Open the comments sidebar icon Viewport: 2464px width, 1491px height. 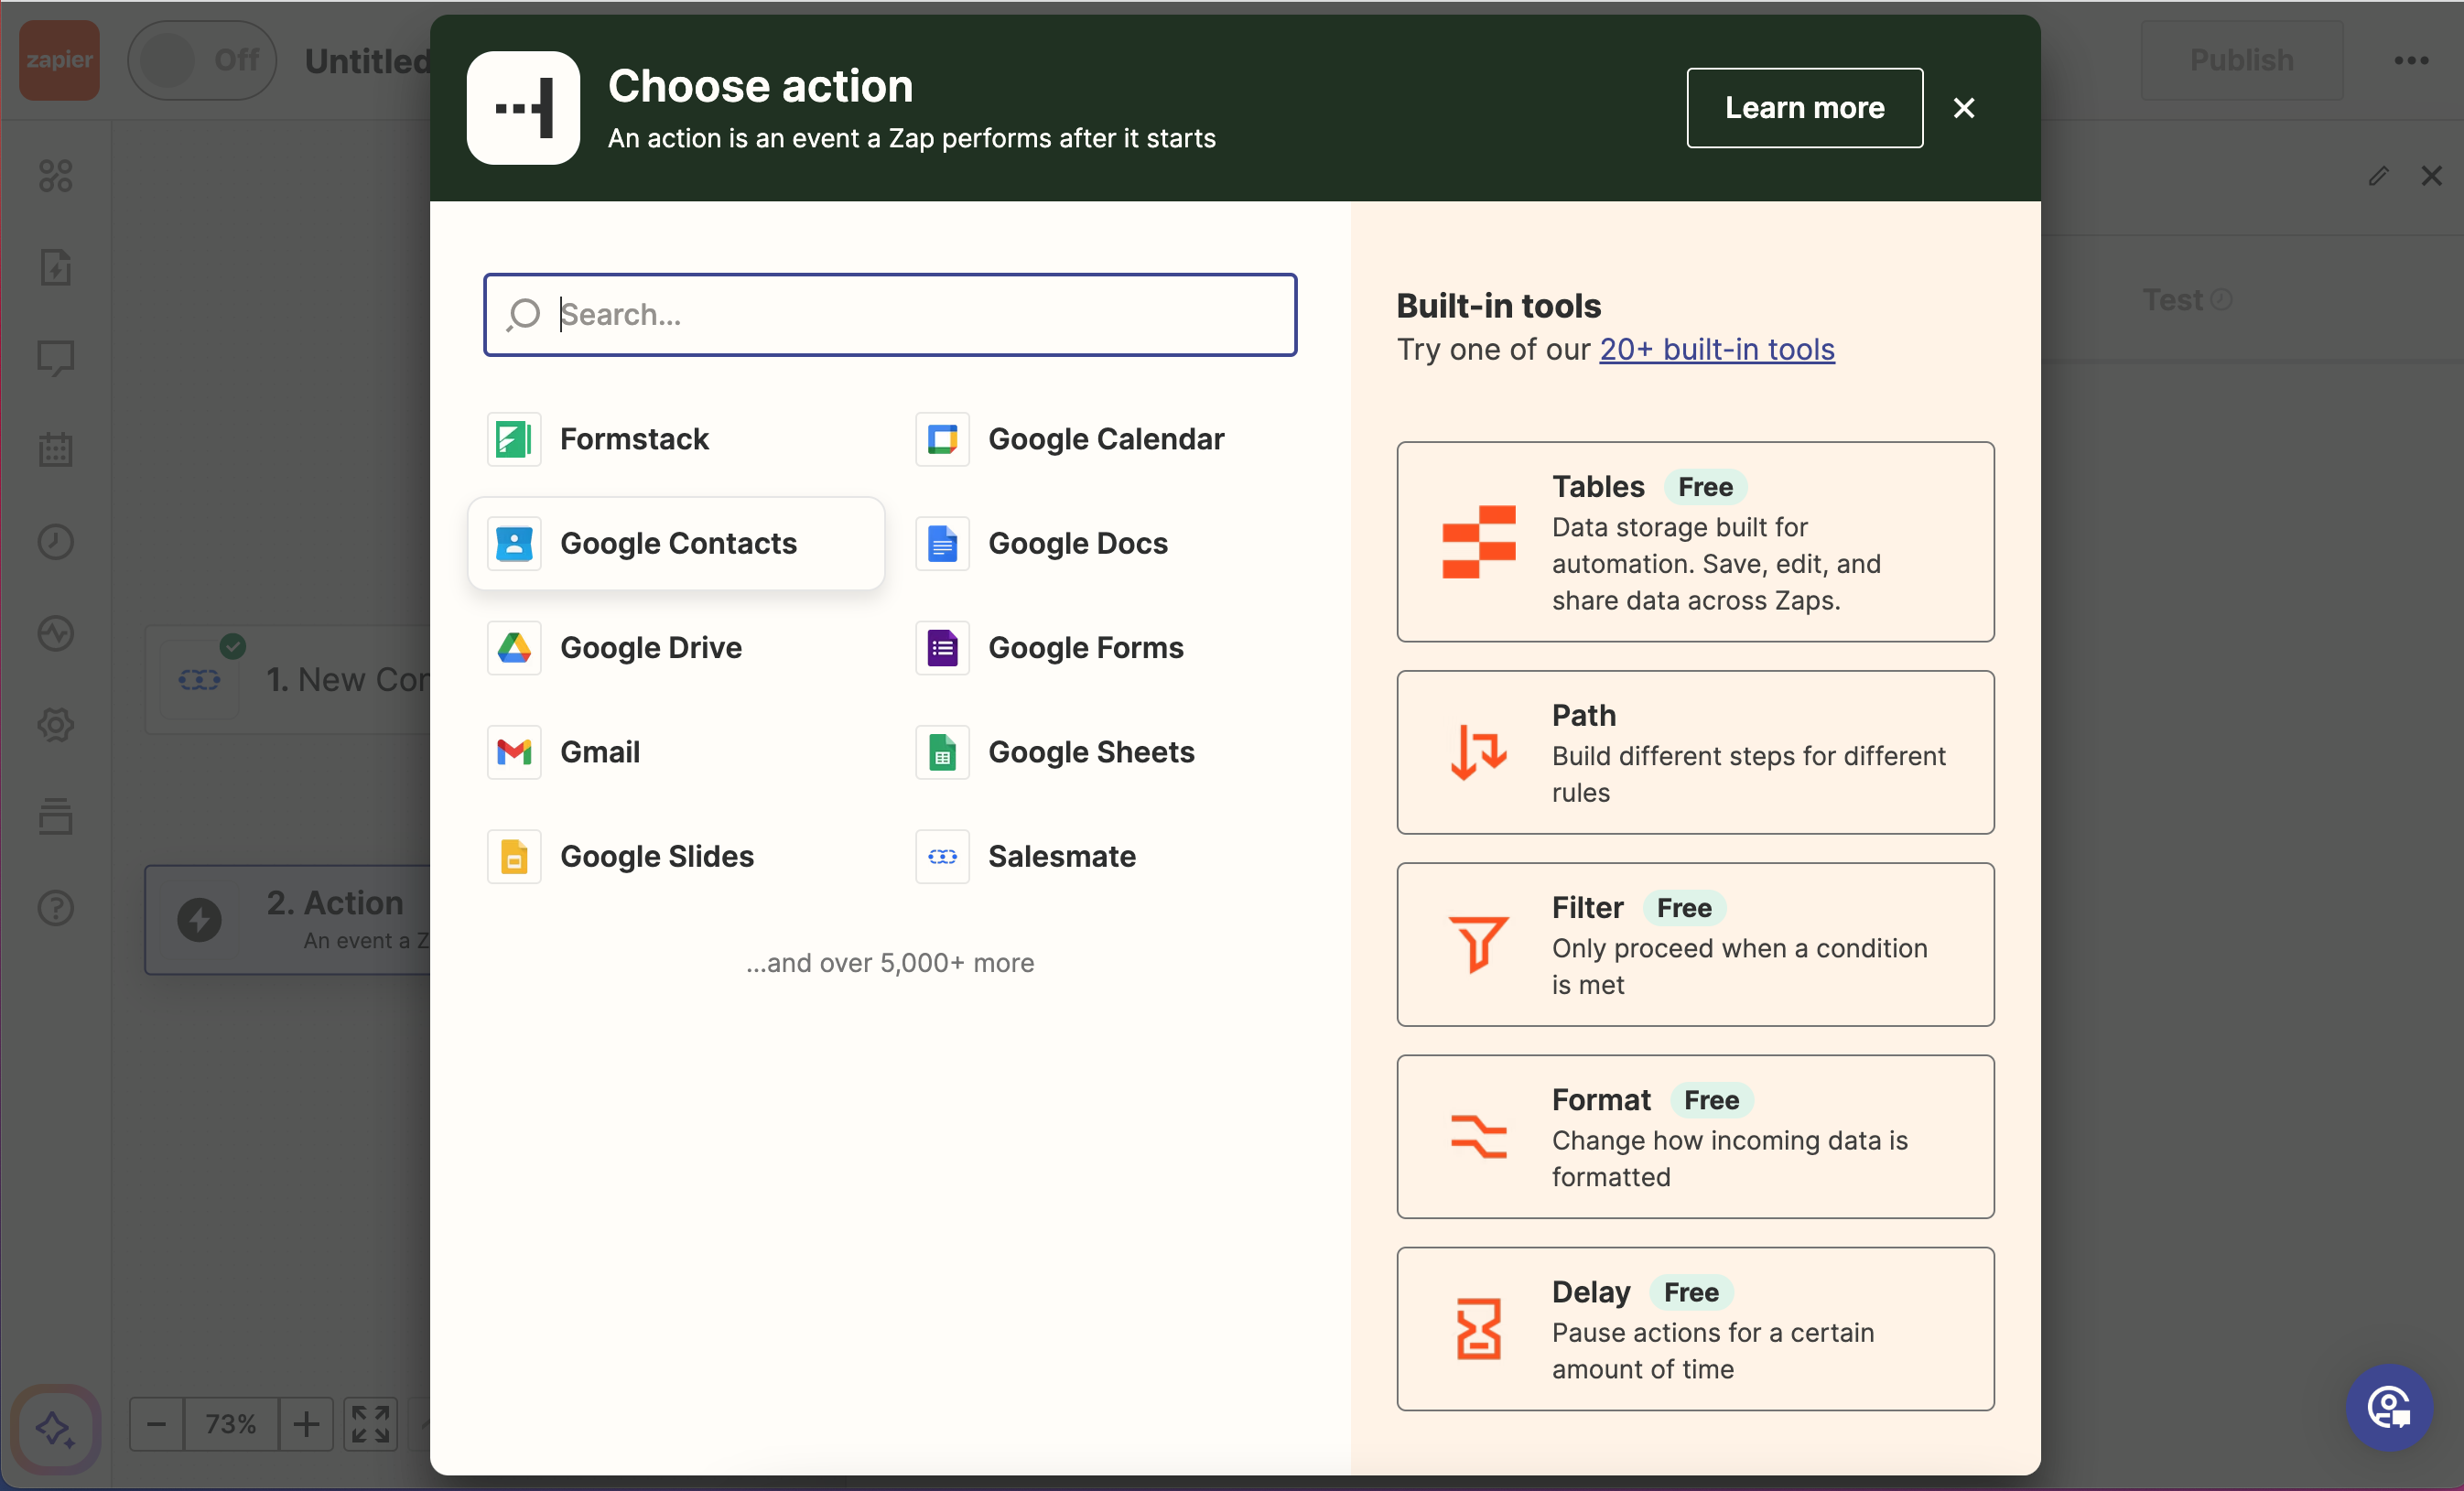point(56,358)
